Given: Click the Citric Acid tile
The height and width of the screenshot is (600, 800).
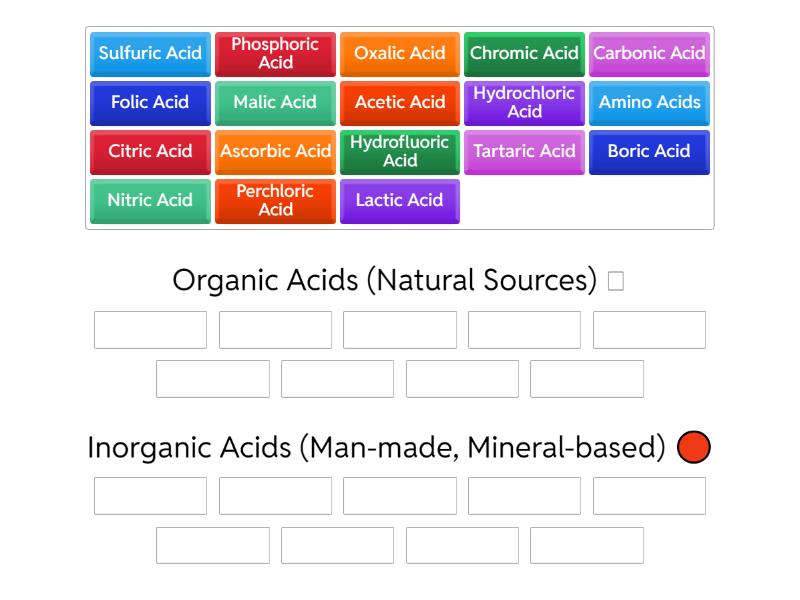Looking at the screenshot, I should point(150,152).
